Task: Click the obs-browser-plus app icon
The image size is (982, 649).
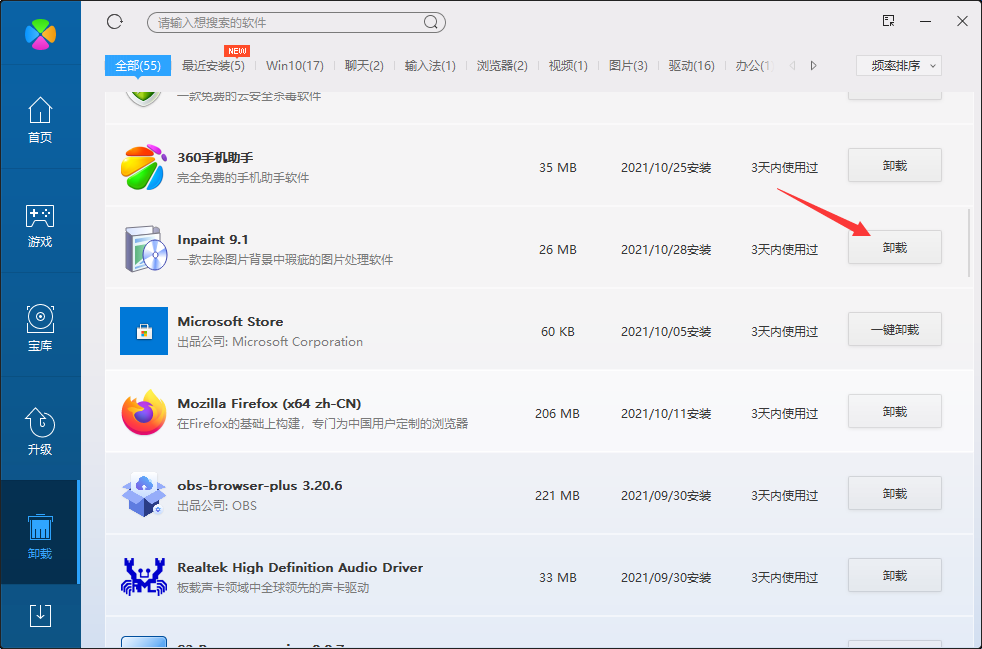Action: pyautogui.click(x=144, y=495)
